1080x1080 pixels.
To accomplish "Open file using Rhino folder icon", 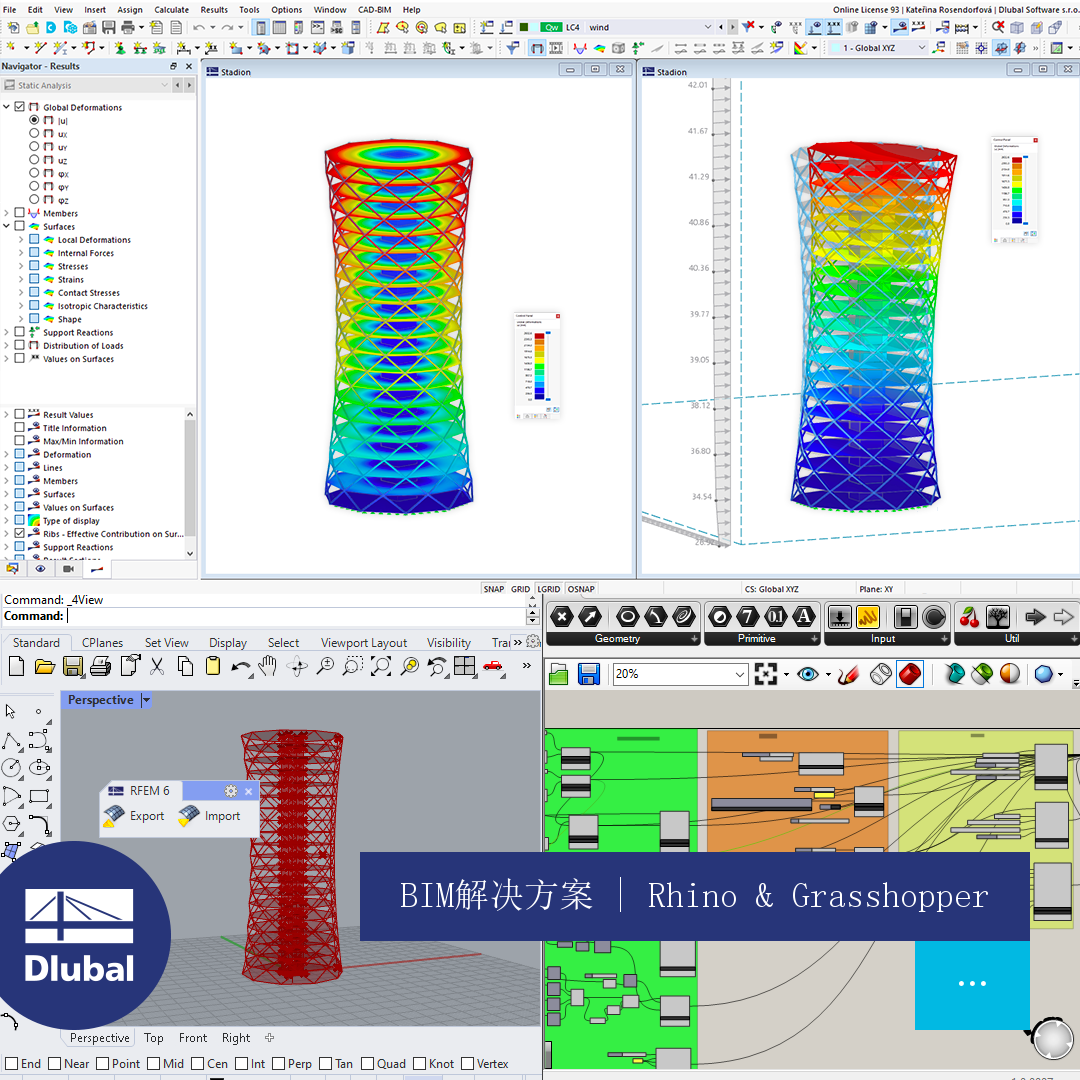I will (x=45, y=666).
